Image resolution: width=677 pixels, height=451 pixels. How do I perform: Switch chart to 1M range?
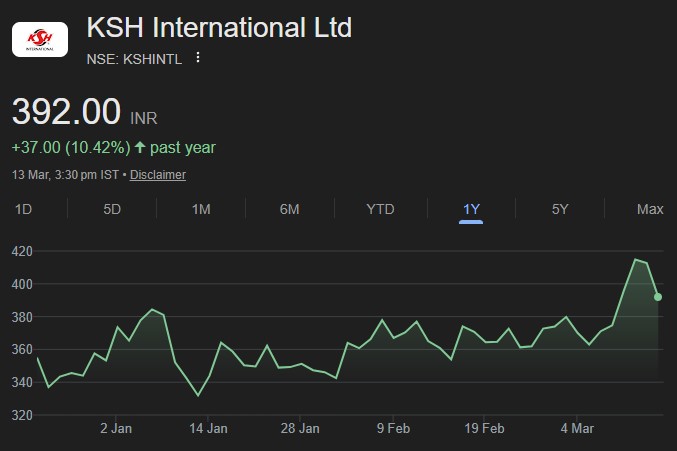[x=201, y=209]
